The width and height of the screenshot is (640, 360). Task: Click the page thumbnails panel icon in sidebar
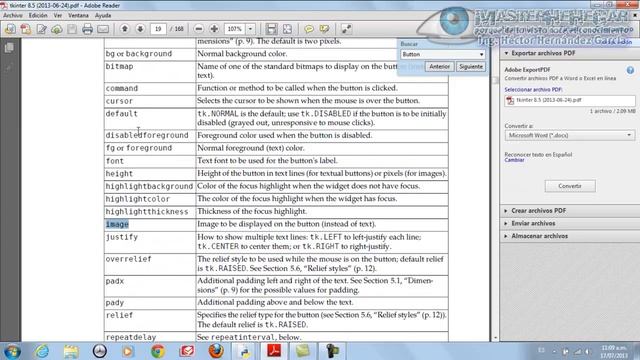point(9,48)
